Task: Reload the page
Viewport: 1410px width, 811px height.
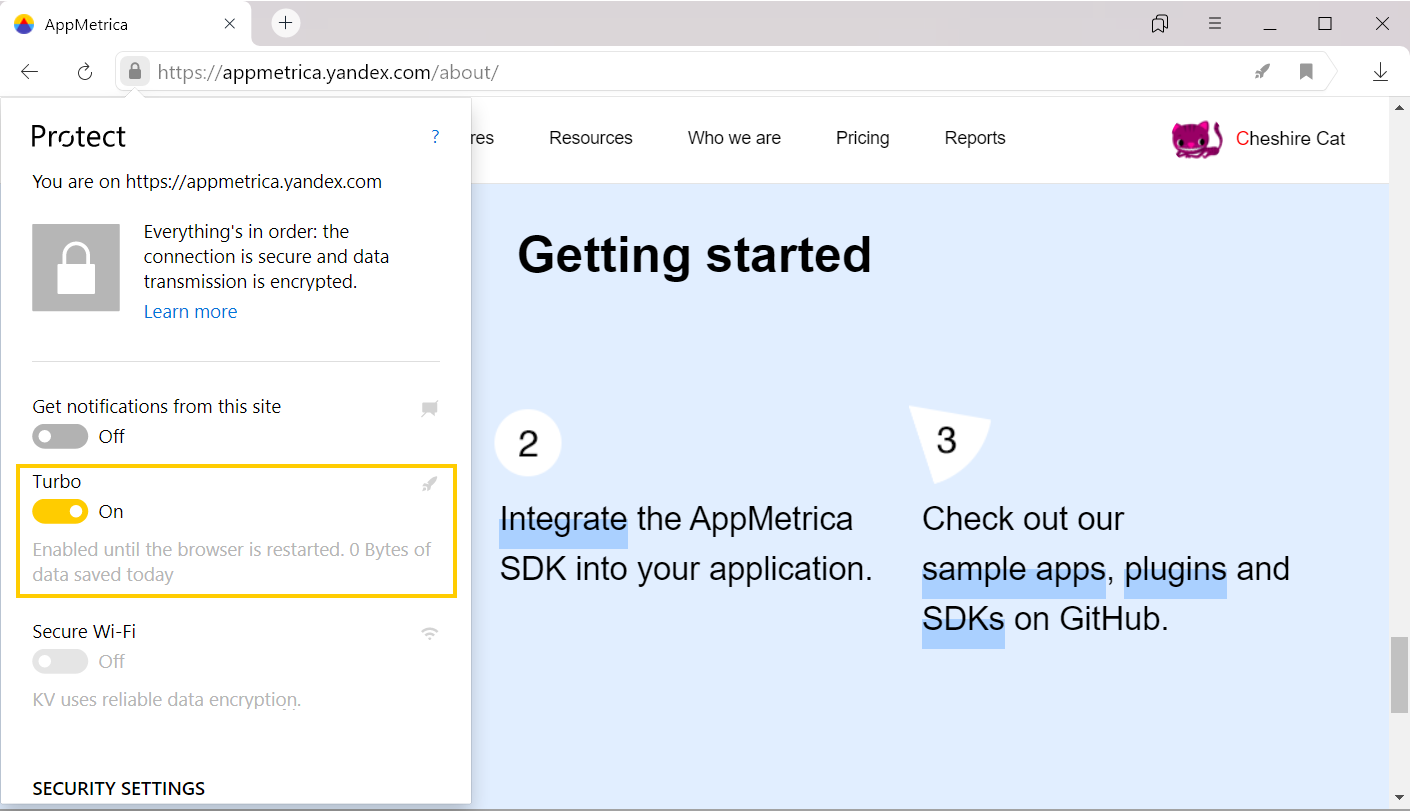Action: (x=85, y=71)
